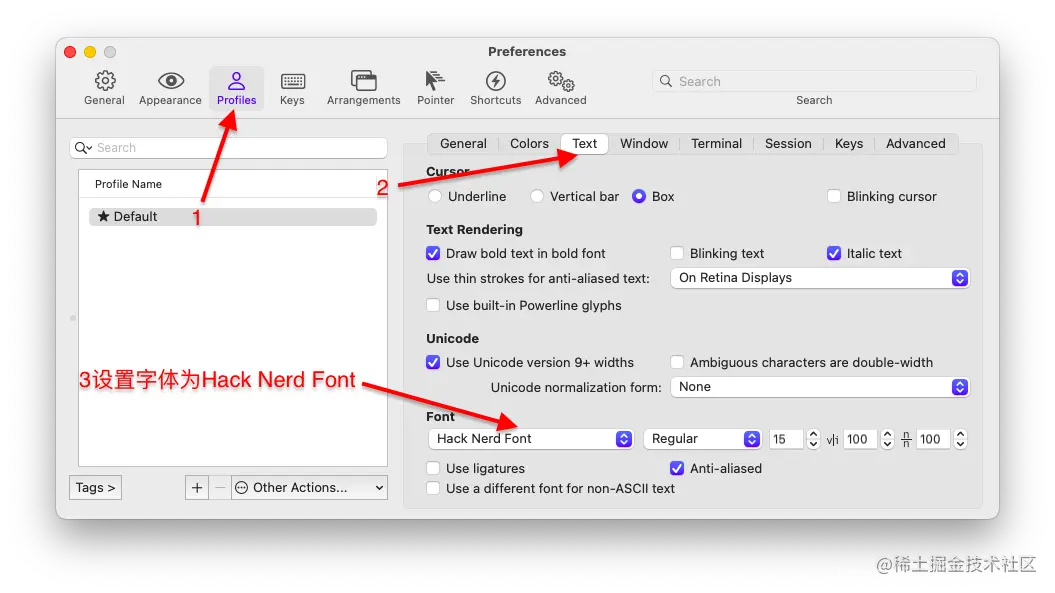Screen dimensions: 1055x593
Task: Open thin strokes On Retina Displays dropdown
Action: pyautogui.click(x=820, y=278)
